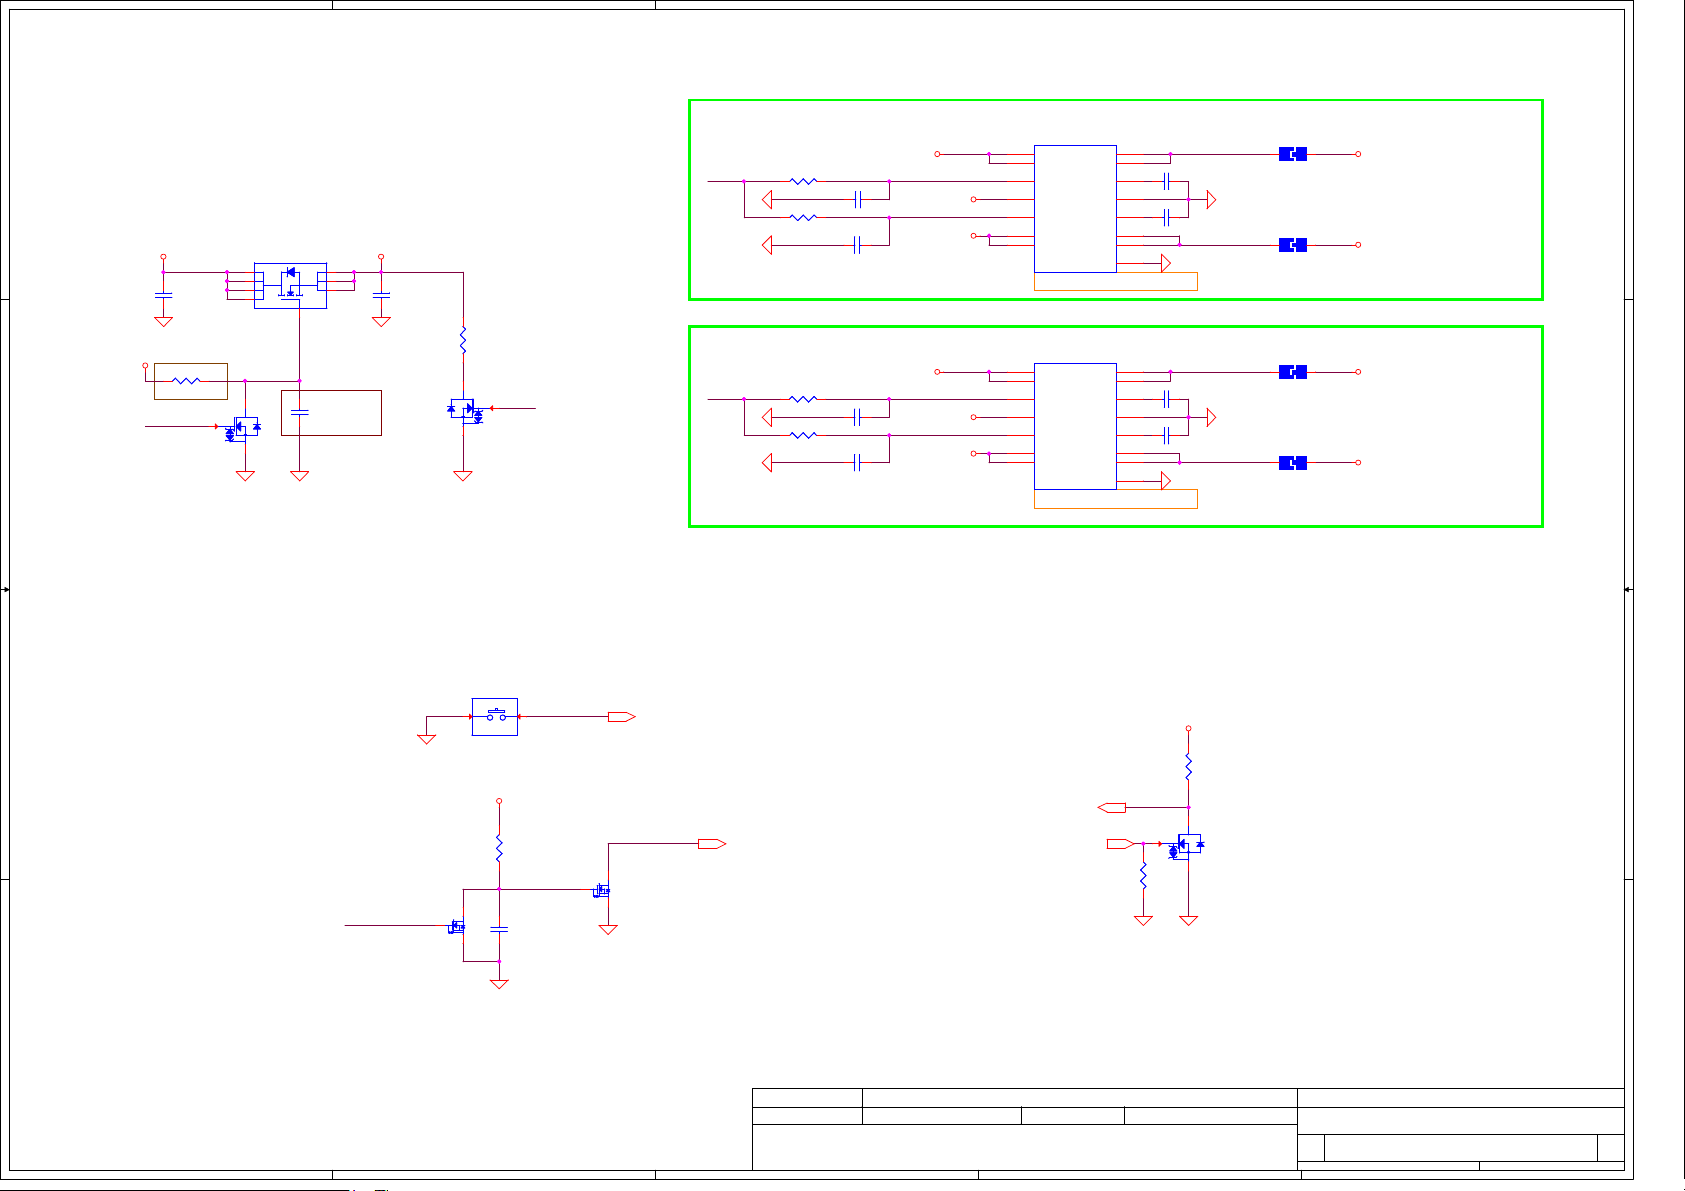Click the vertical resistor above the right-gated MOSFET

463,340
